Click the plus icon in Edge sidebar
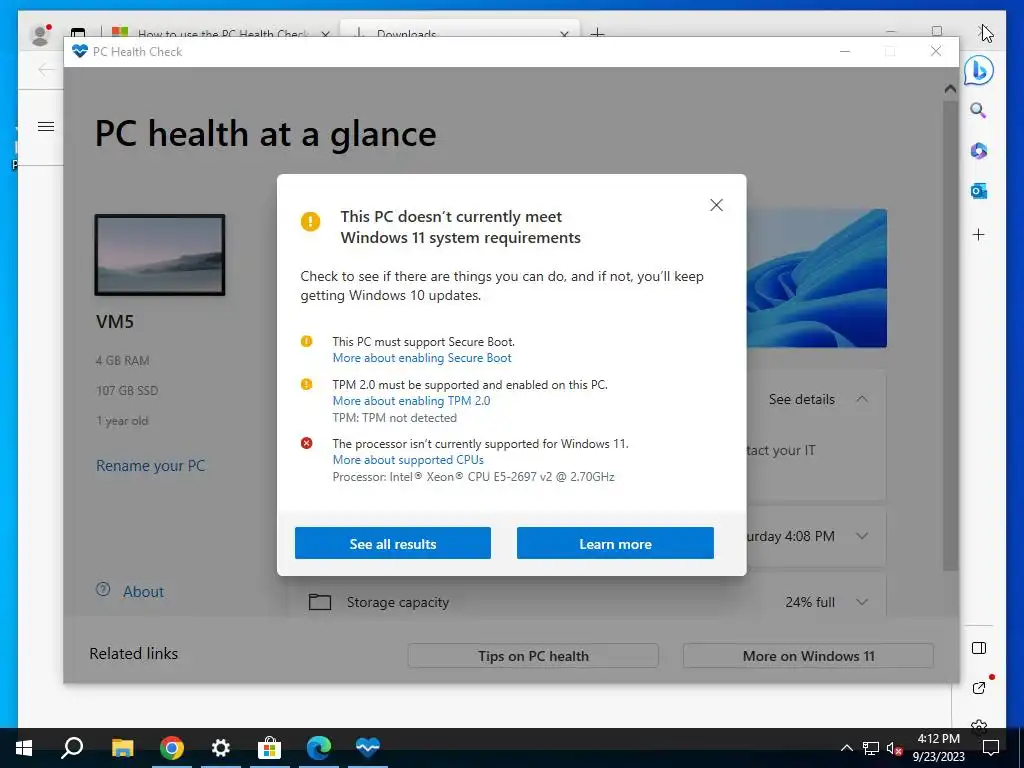The width and height of the screenshot is (1024, 768). click(x=978, y=234)
